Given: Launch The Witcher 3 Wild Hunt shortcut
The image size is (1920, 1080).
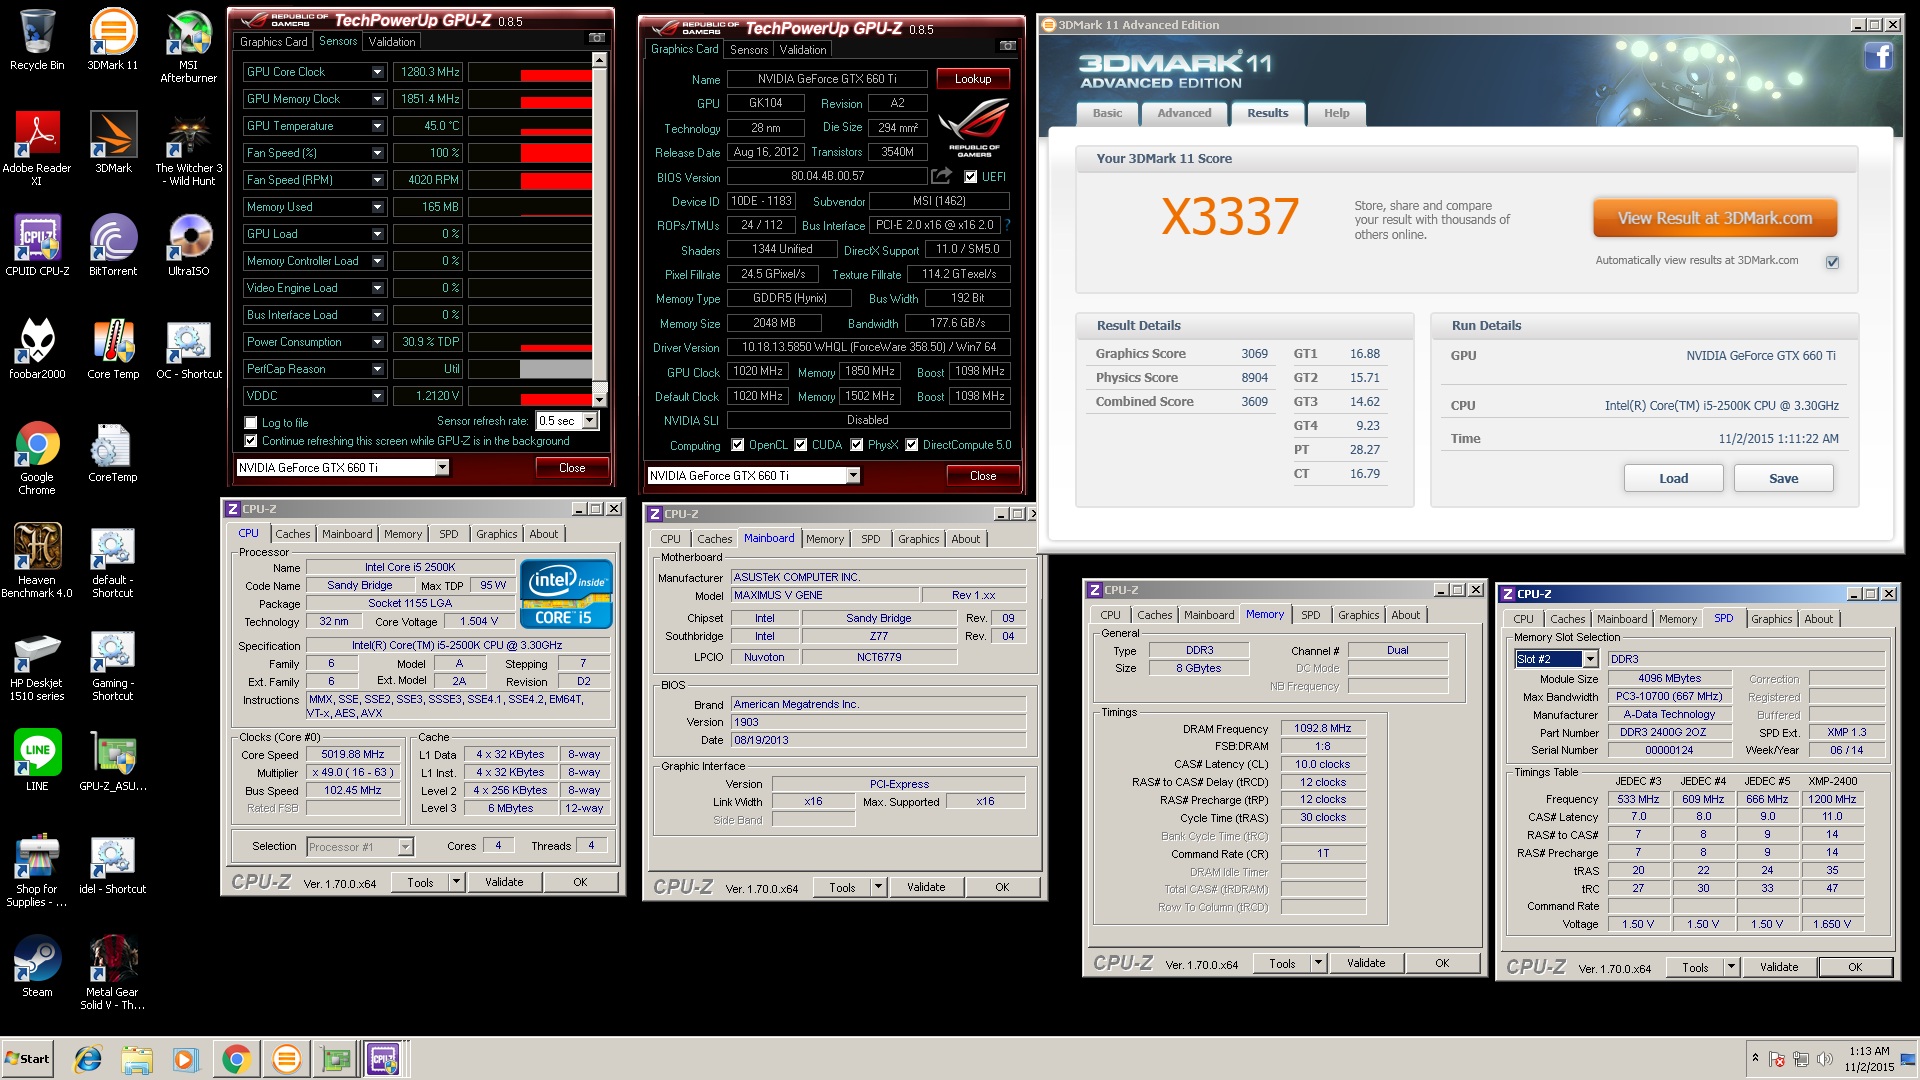Looking at the screenshot, I should pos(189,148).
